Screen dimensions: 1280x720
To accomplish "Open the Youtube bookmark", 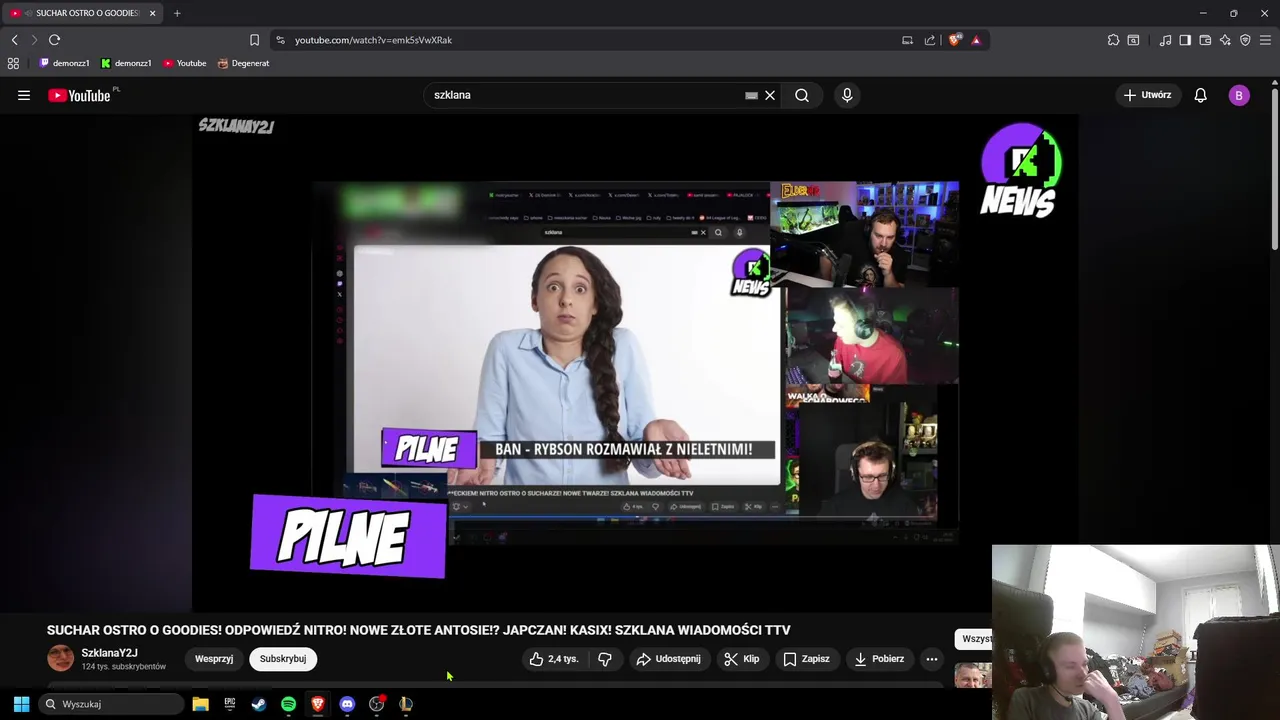I will (x=185, y=63).
